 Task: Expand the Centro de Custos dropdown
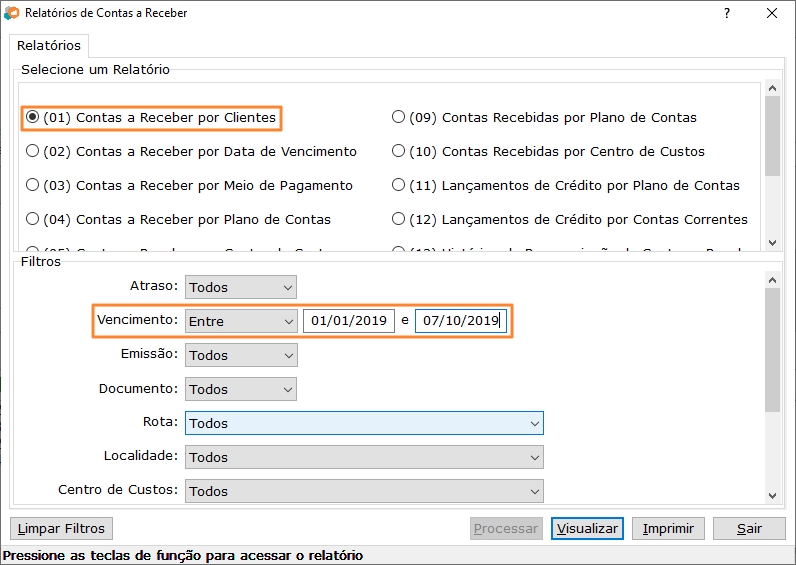pyautogui.click(x=364, y=491)
